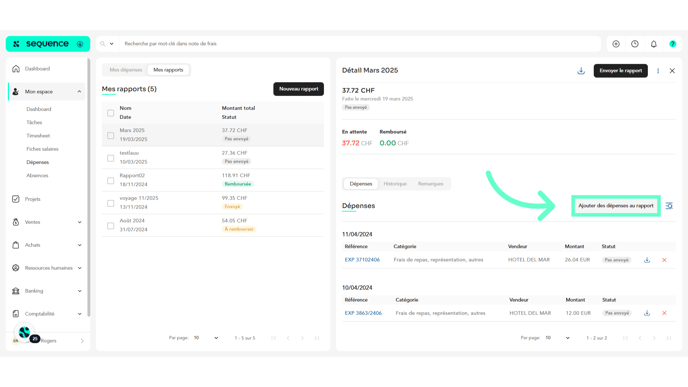
Task: Expand the Ventes menu chevron
Action: (x=79, y=222)
